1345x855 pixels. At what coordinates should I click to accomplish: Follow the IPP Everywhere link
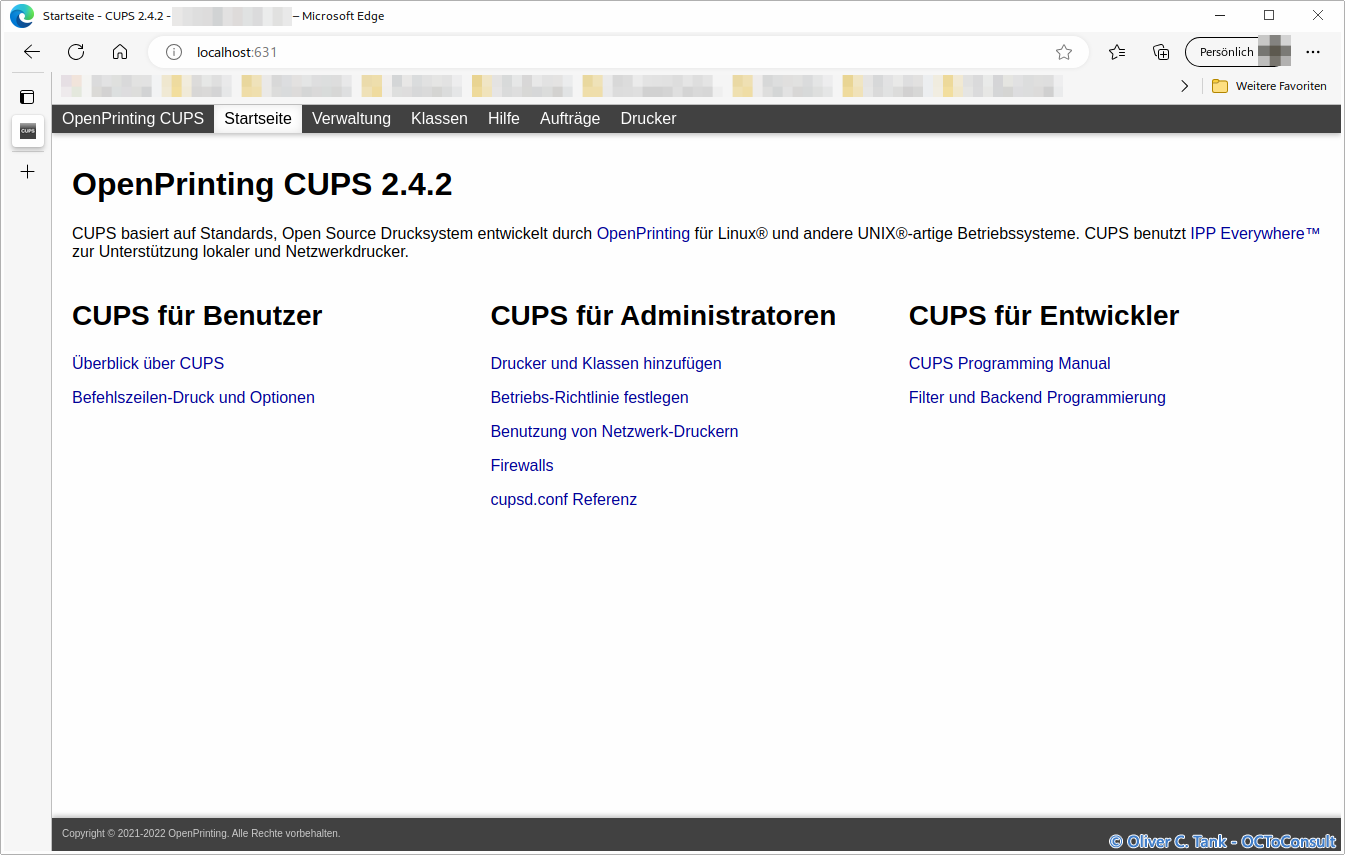1255,234
